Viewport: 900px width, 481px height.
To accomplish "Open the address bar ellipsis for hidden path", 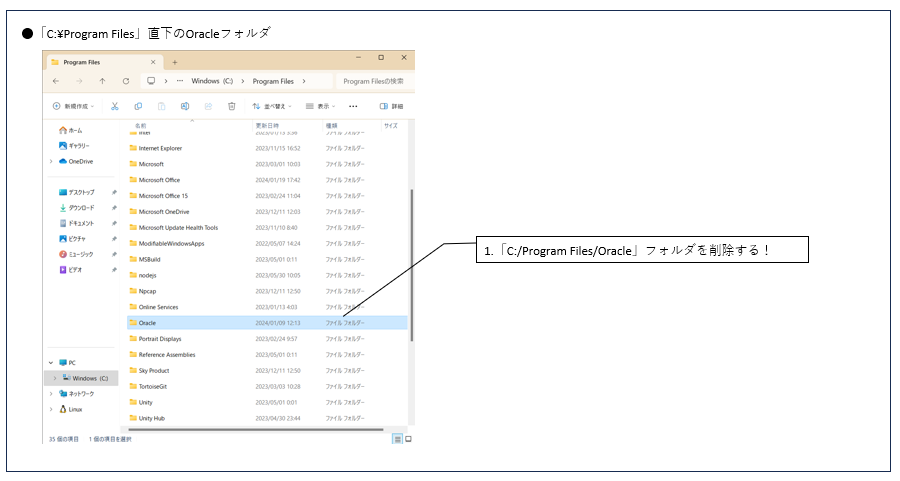I will 180,81.
